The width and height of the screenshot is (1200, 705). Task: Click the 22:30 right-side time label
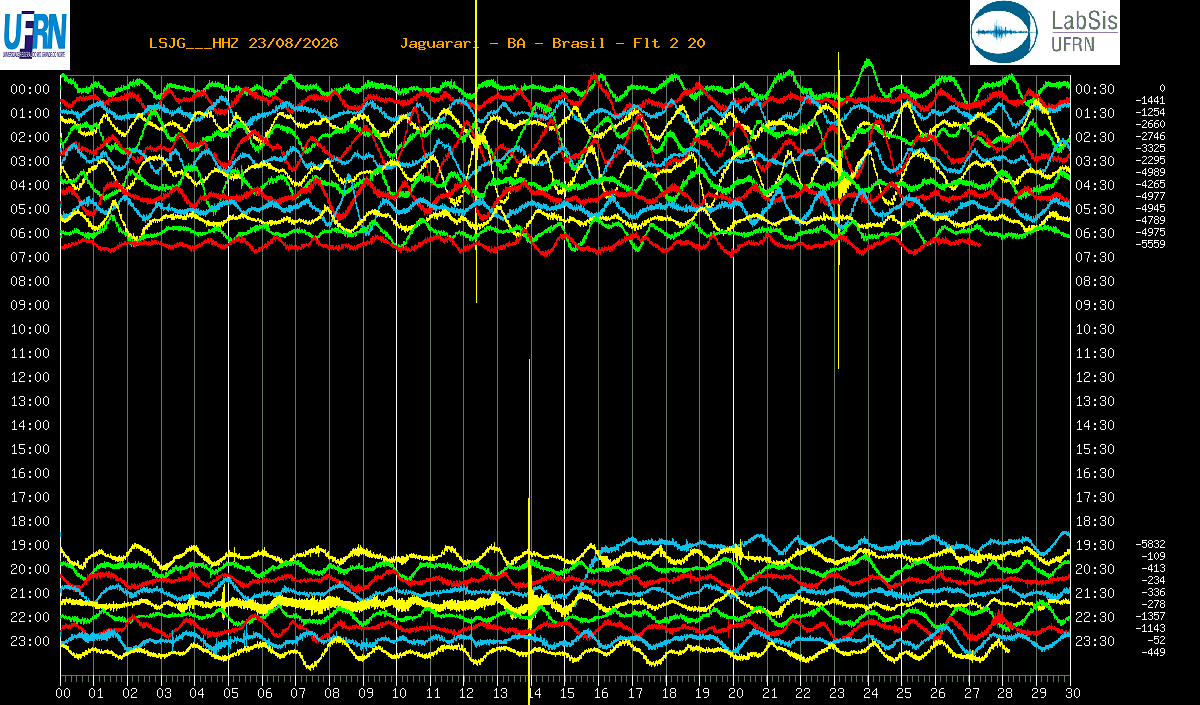(1095, 617)
